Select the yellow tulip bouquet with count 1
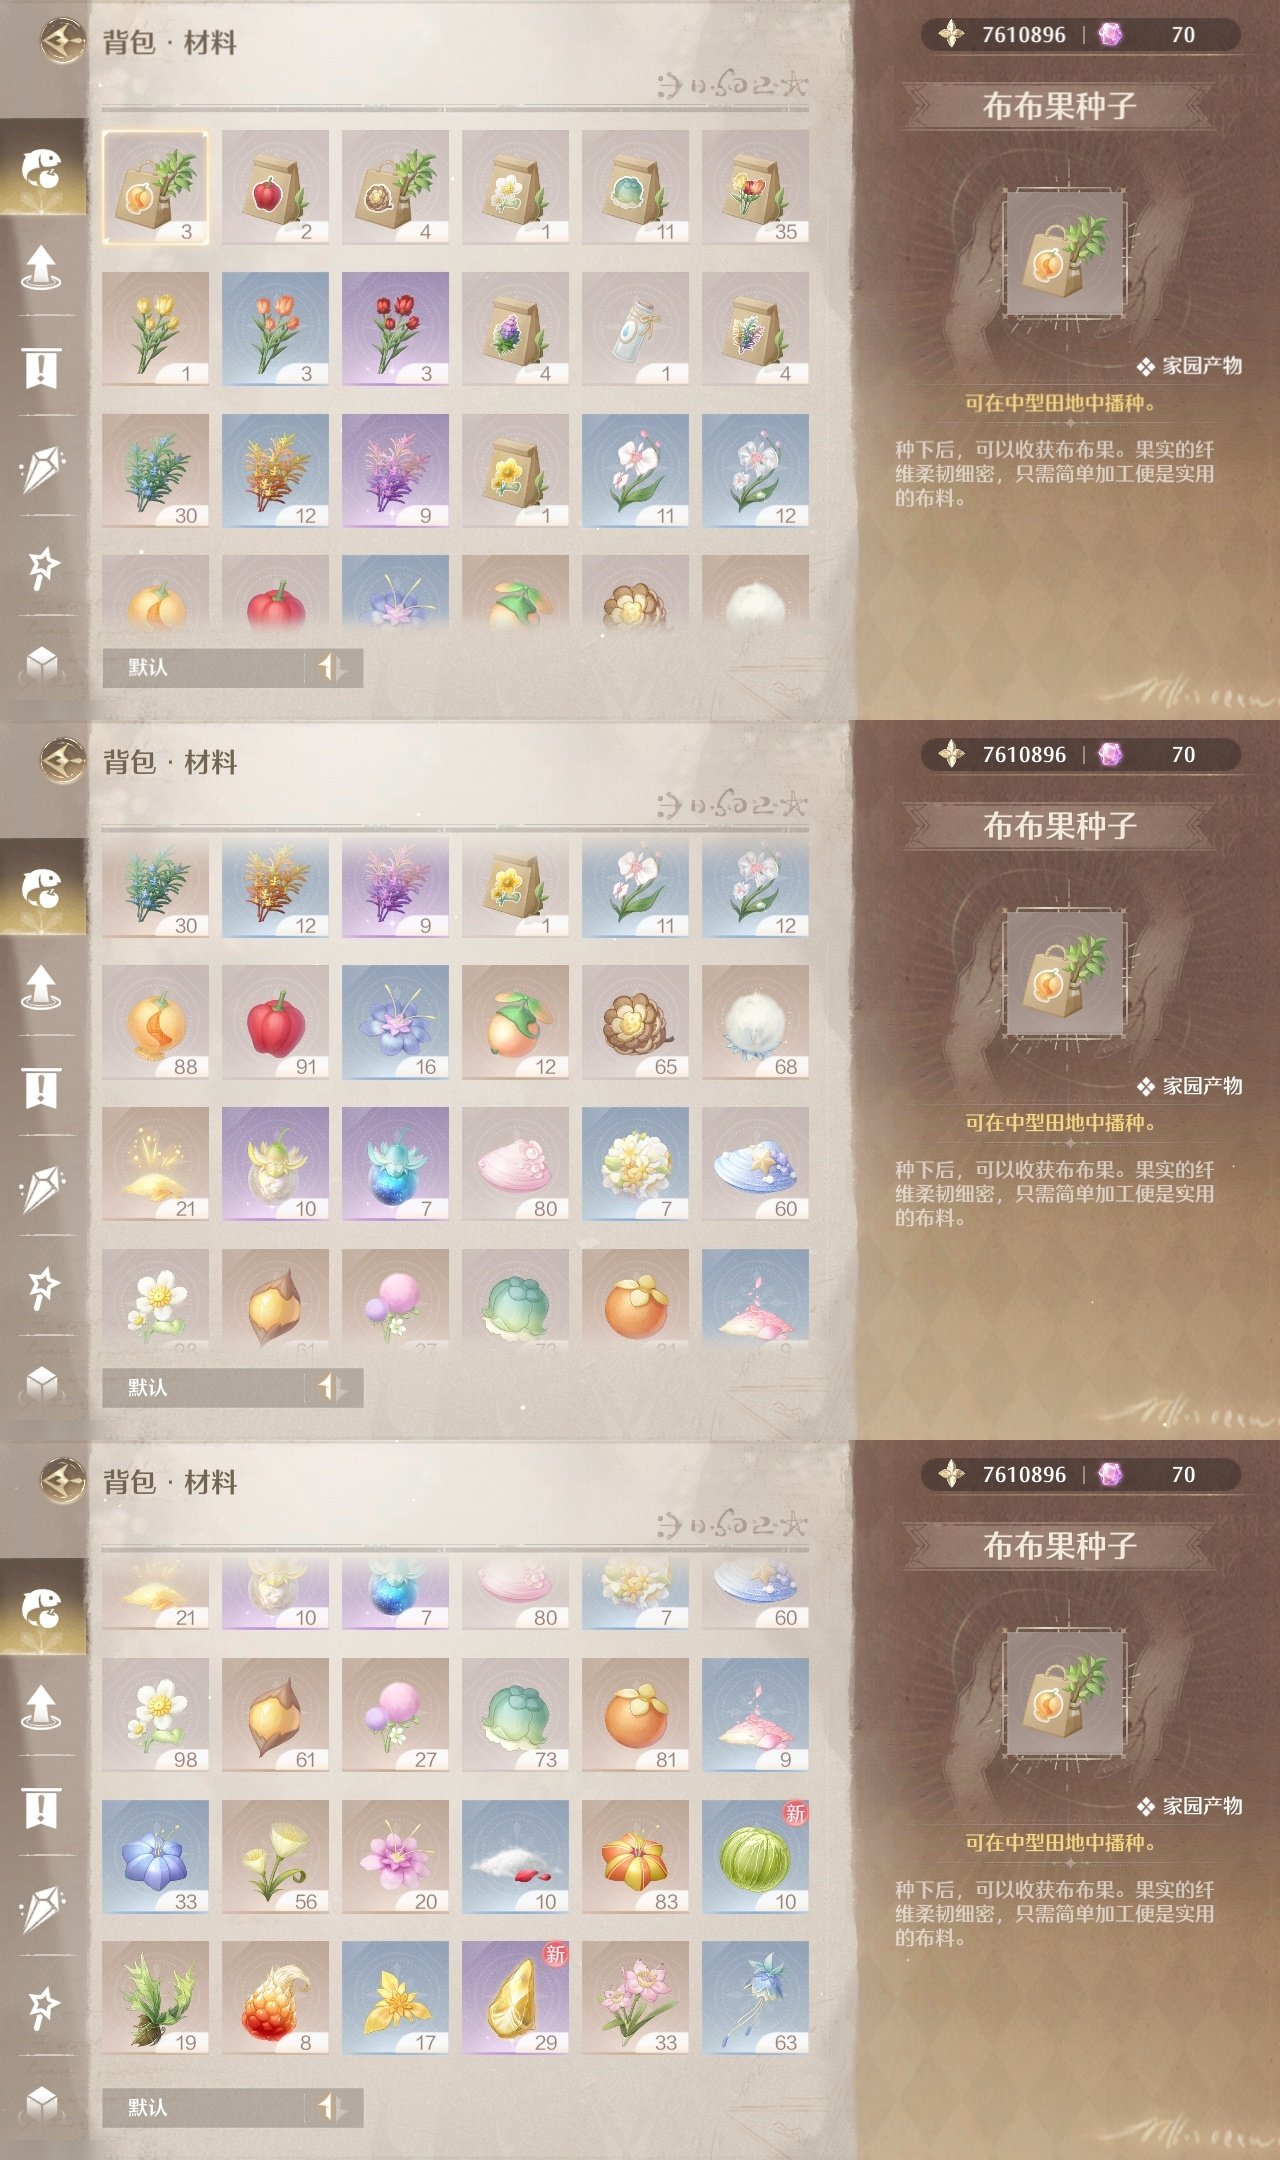Image resolution: width=1280 pixels, height=2160 pixels. coord(155,329)
